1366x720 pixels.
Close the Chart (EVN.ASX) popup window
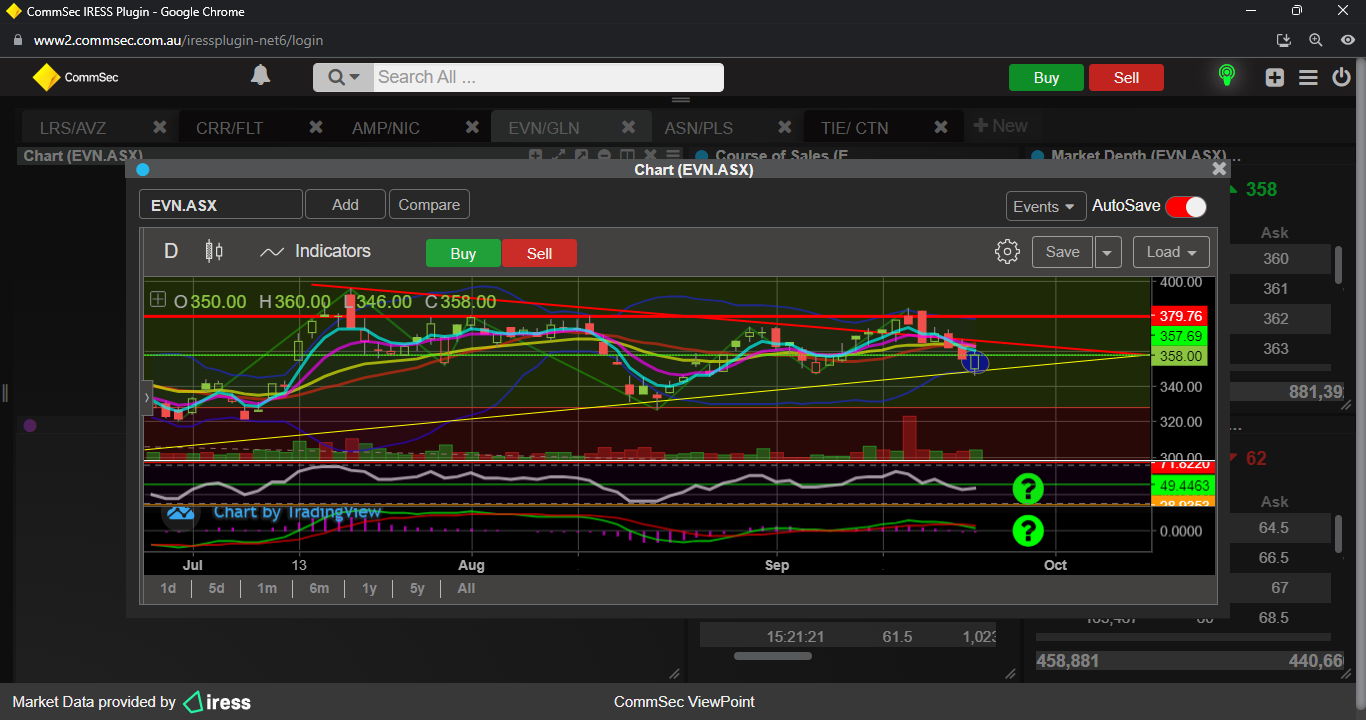1219,169
